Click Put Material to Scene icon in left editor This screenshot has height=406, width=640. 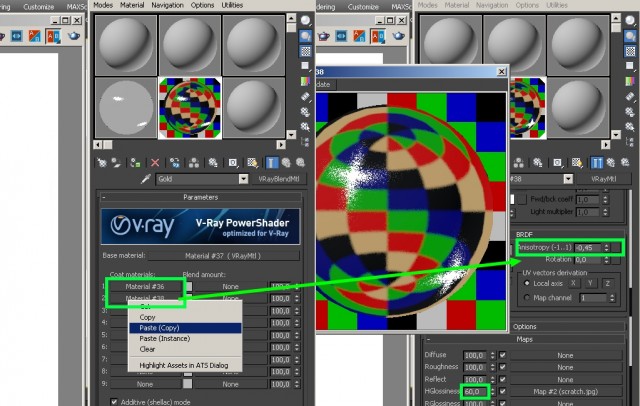116,163
